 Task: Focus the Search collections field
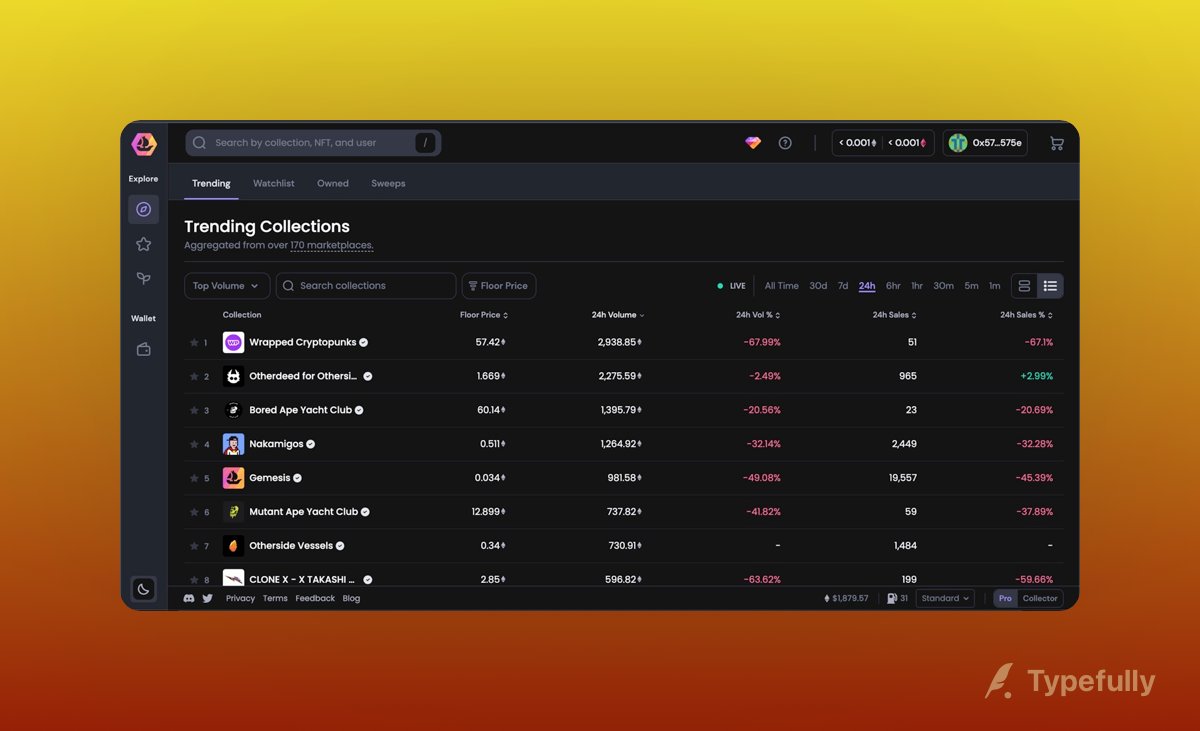(x=366, y=286)
